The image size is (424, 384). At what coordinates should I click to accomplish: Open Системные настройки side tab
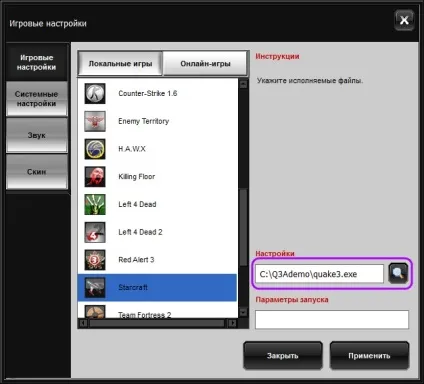click(x=36, y=99)
